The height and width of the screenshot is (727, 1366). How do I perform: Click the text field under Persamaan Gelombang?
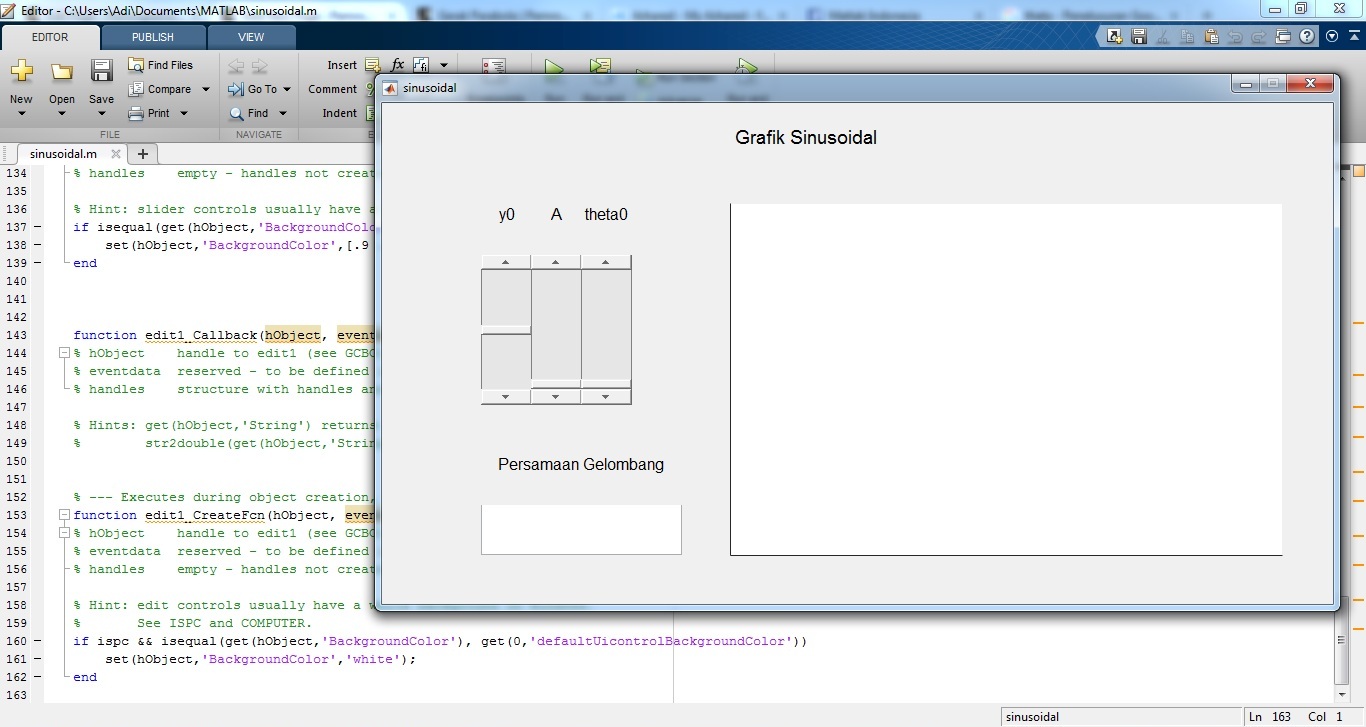pyautogui.click(x=581, y=529)
